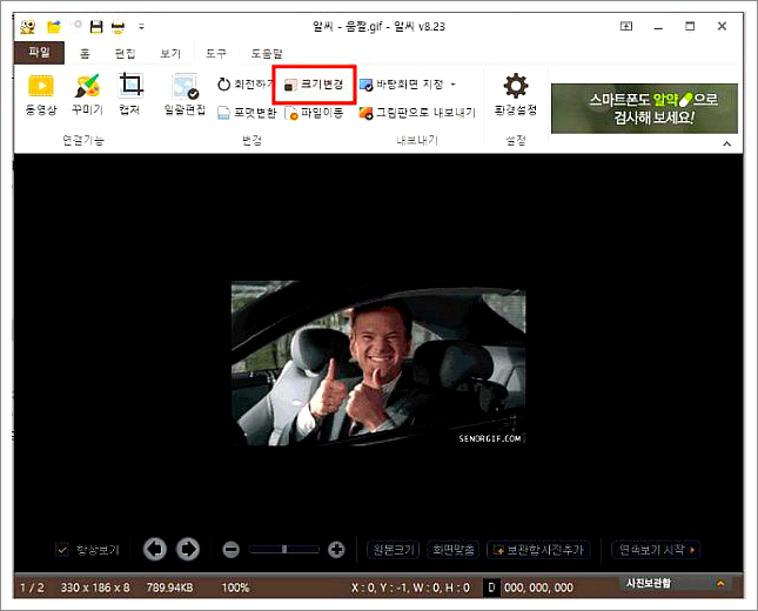Image resolution: width=758 pixels, height=611 pixels.
Task: Click the 789.94KB file size text
Action: (x=170, y=588)
